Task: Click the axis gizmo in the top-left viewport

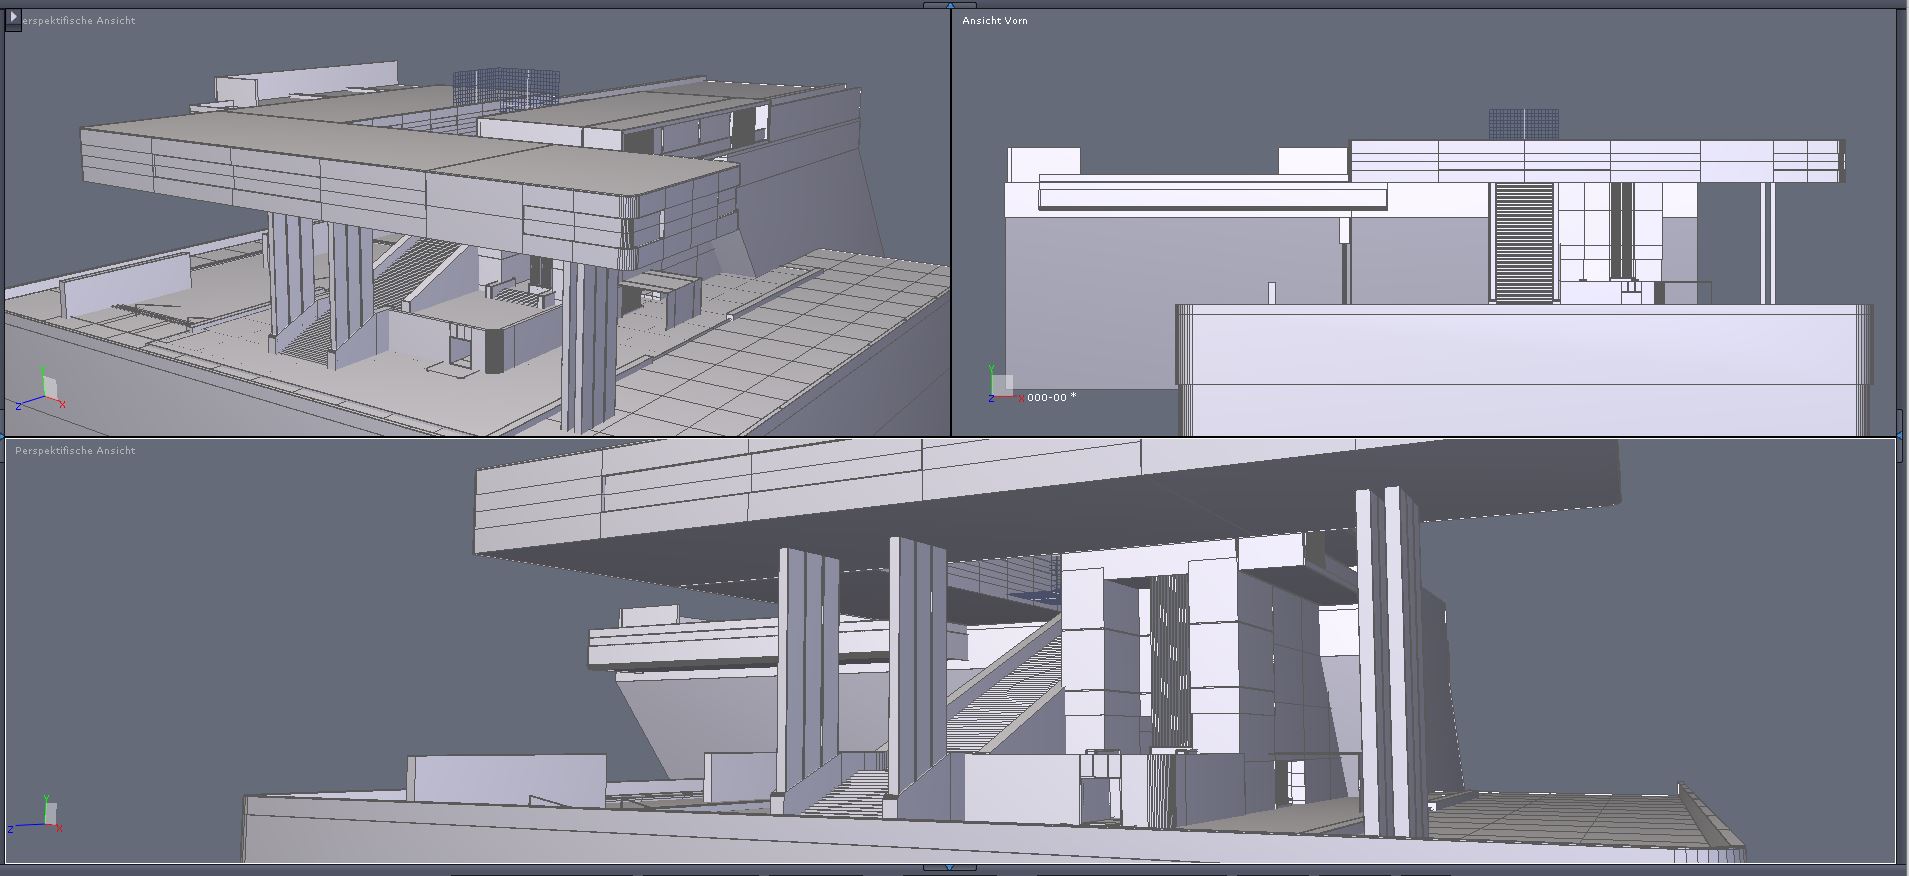Action: coord(42,390)
